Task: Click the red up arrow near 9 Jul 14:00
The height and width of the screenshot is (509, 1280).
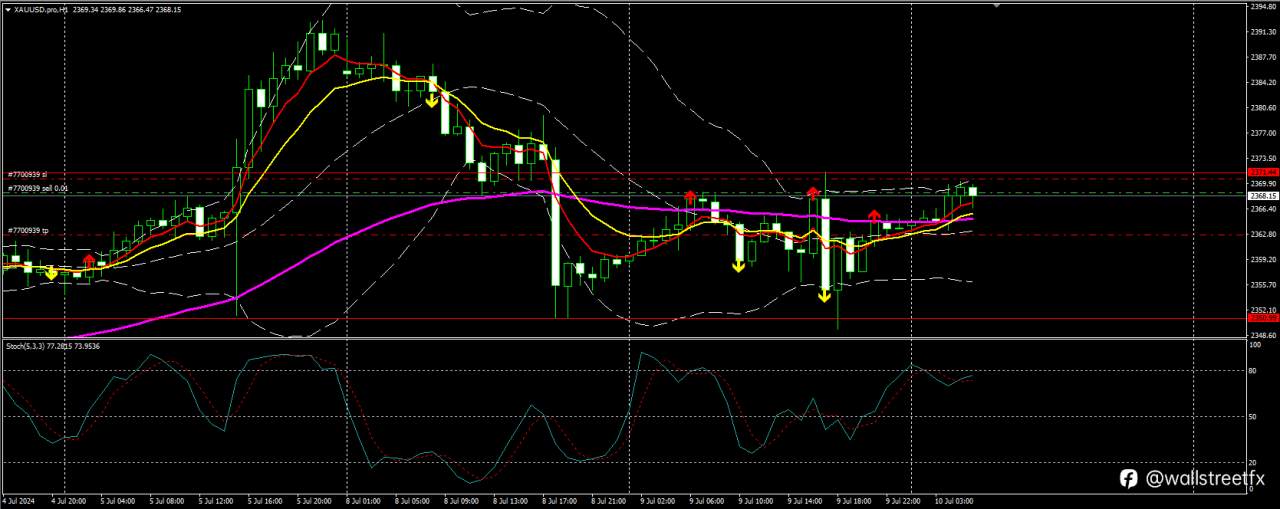Action: click(x=814, y=192)
